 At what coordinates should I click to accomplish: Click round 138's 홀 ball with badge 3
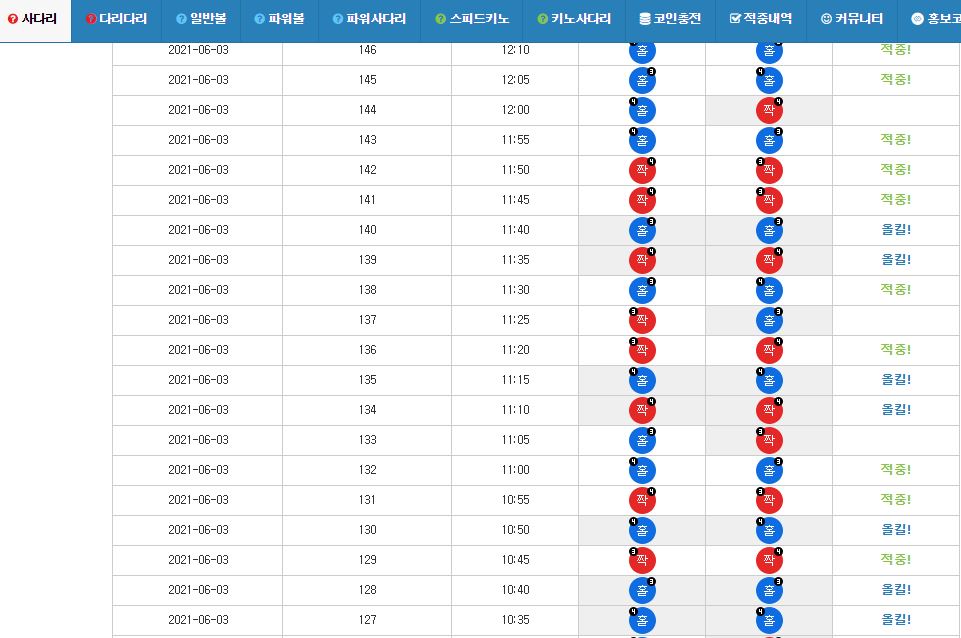pos(642,291)
